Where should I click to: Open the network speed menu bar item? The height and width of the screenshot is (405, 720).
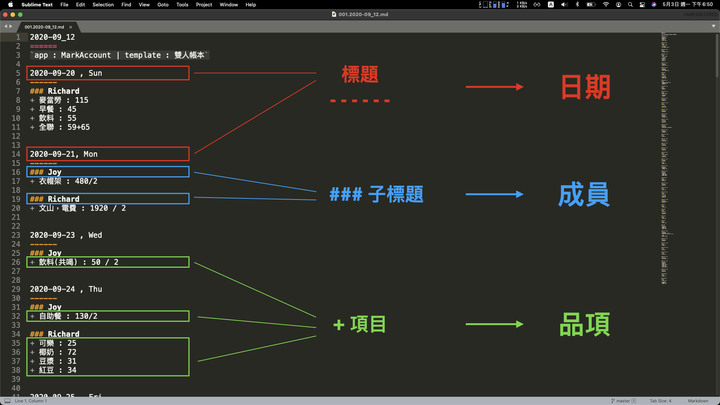[x=522, y=5]
